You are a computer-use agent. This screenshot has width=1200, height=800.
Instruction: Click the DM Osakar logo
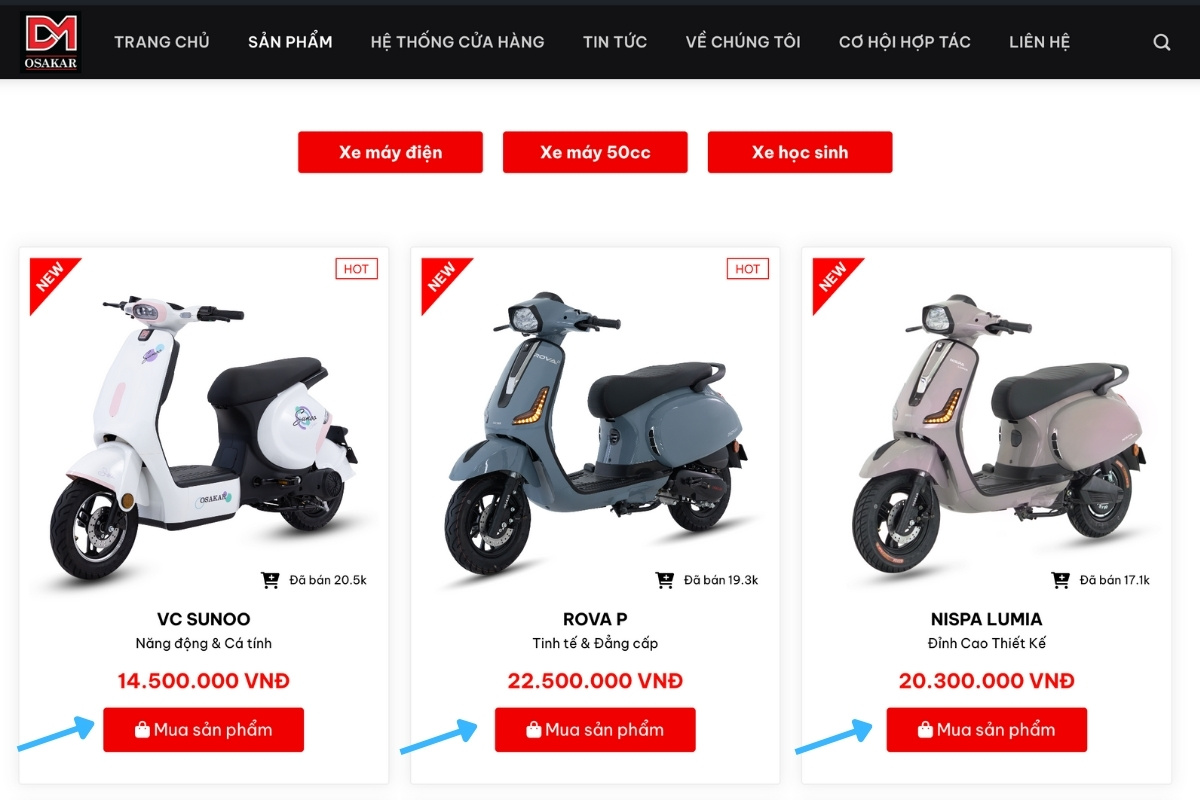[51, 43]
